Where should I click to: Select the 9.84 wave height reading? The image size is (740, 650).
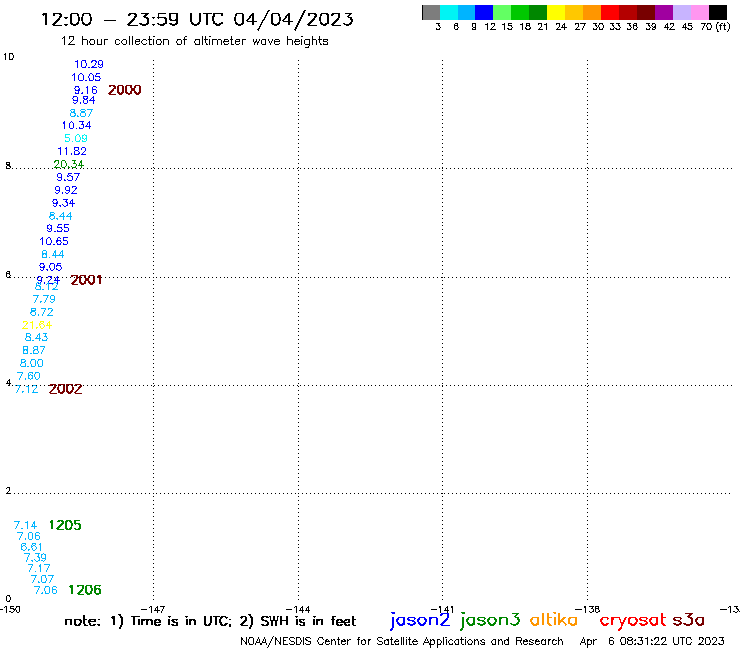point(84,100)
